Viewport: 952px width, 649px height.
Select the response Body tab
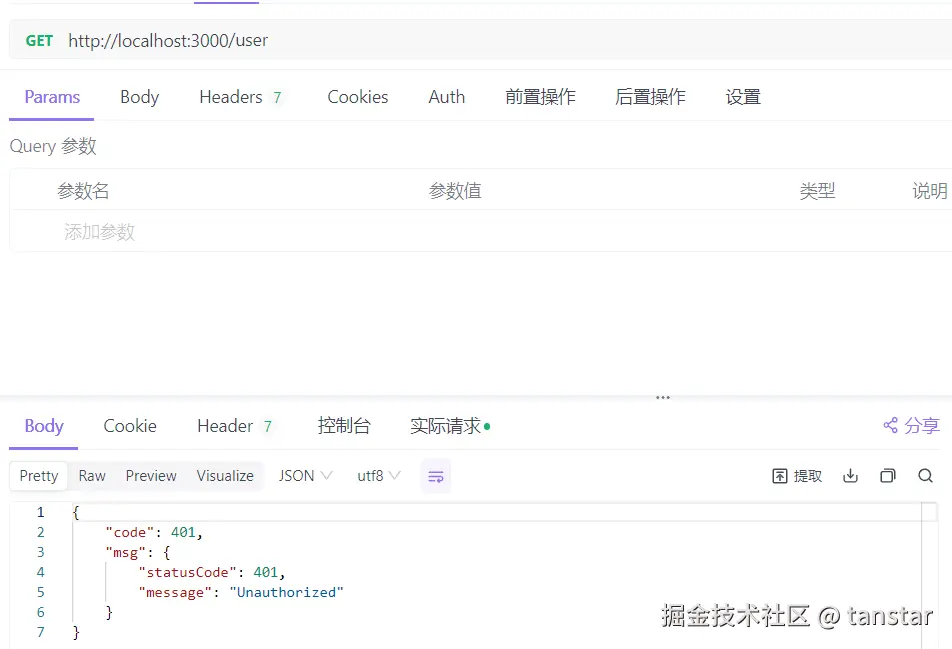[x=44, y=426]
